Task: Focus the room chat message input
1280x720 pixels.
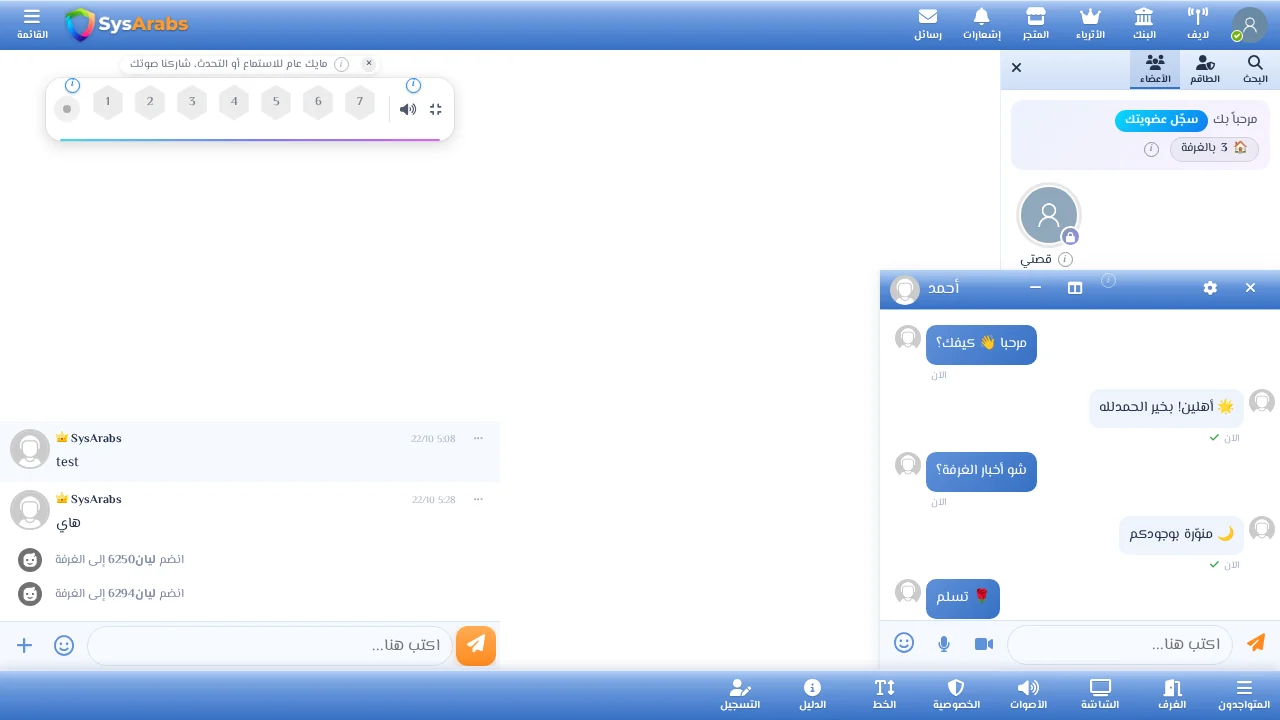Action: coord(270,645)
